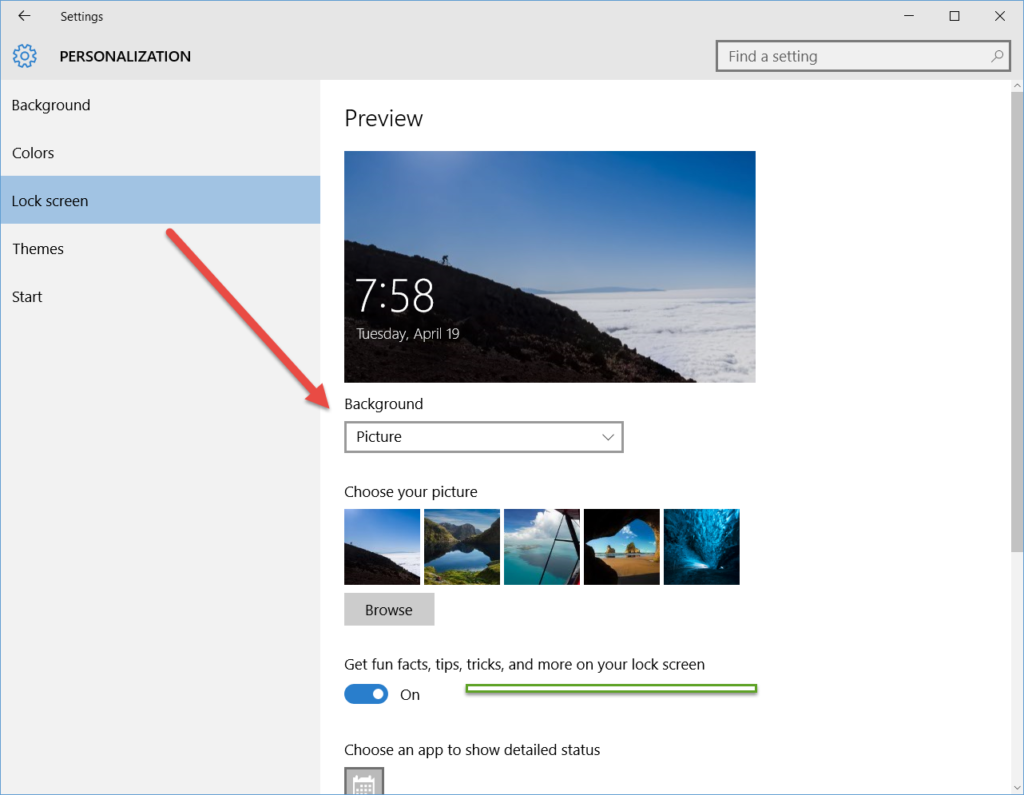Screen dimensions: 1024x795
Task: Close the Settings window
Action: [x=1000, y=16]
